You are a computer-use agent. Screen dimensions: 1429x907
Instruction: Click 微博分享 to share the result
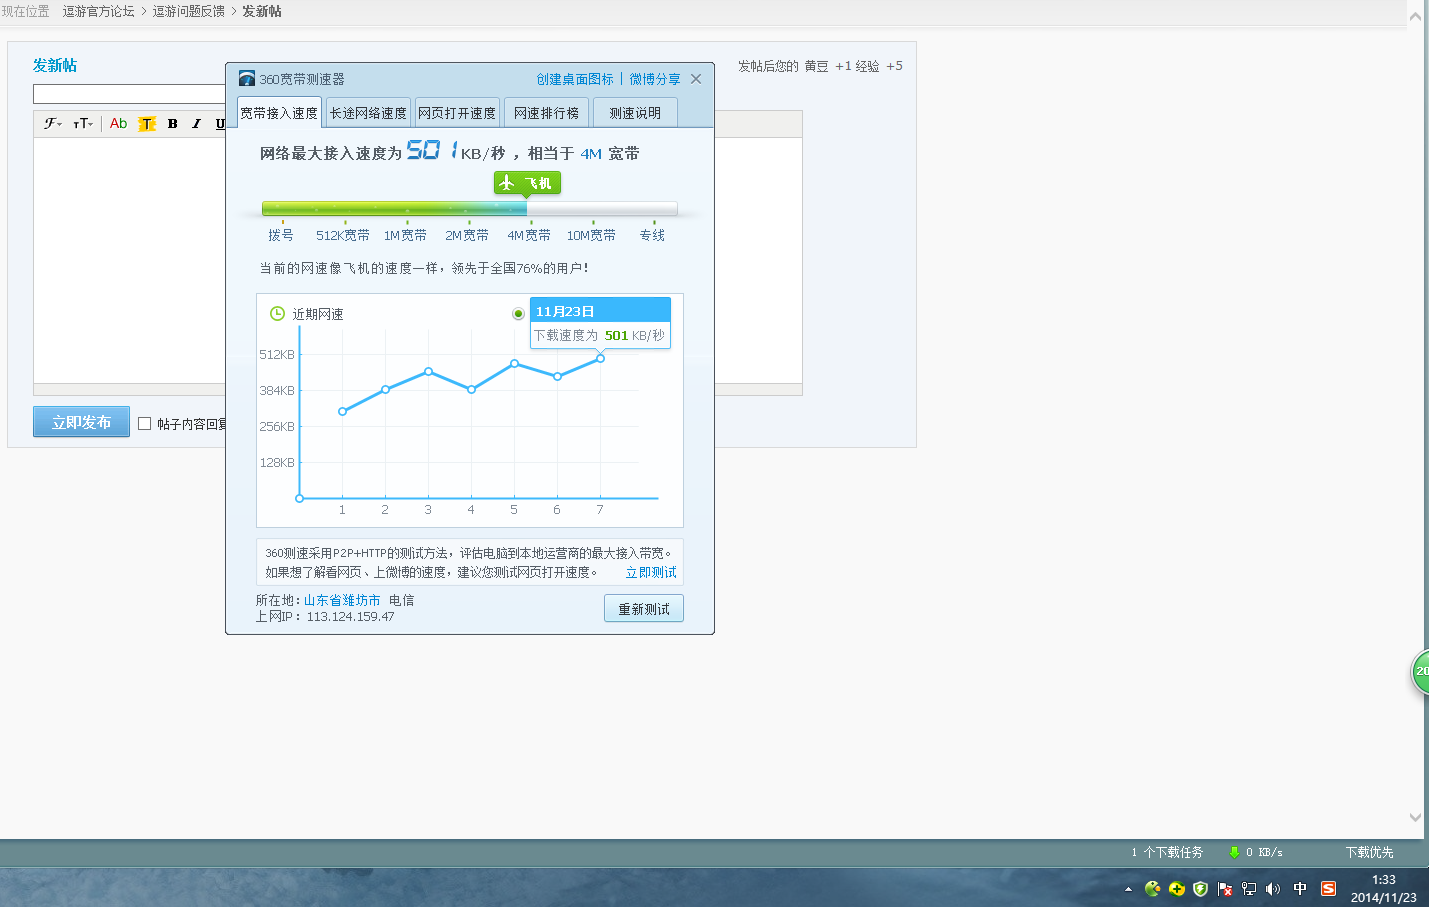(655, 79)
